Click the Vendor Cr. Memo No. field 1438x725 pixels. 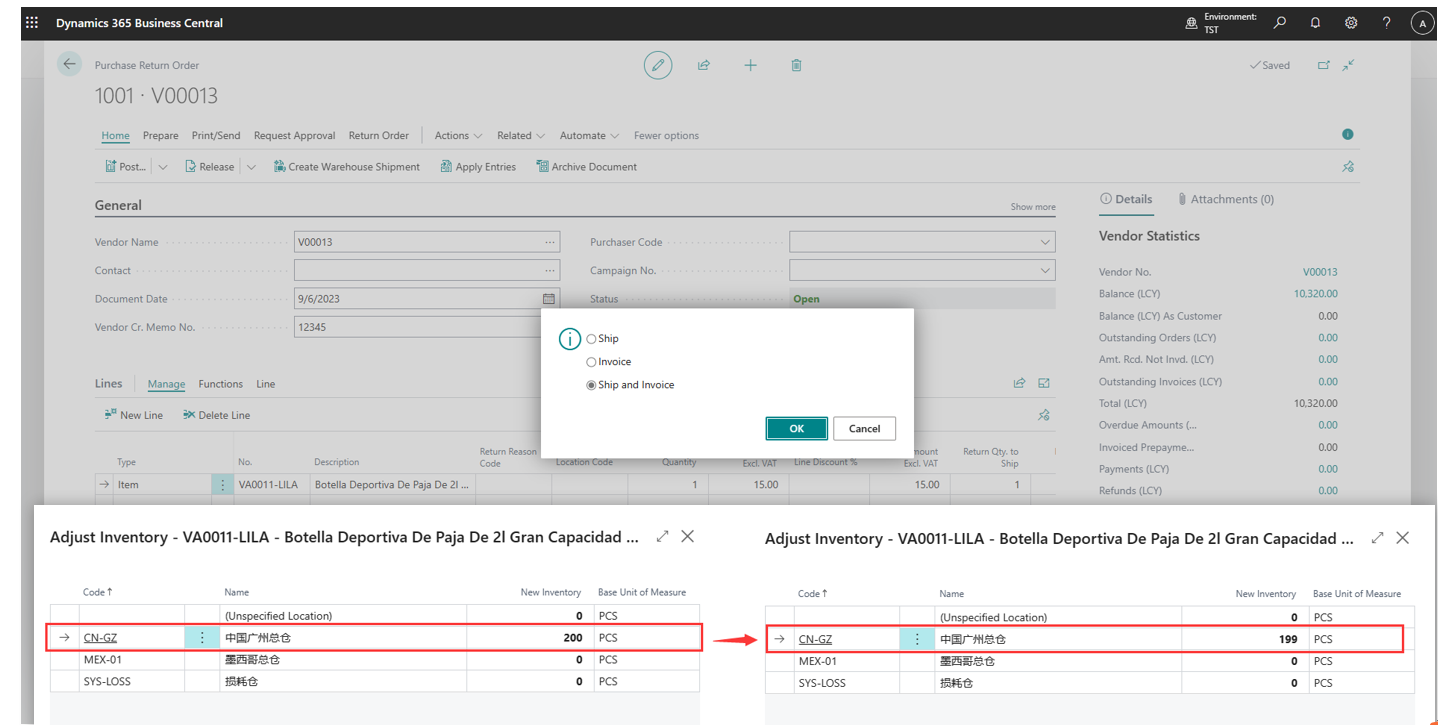pyautogui.click(x=416, y=327)
